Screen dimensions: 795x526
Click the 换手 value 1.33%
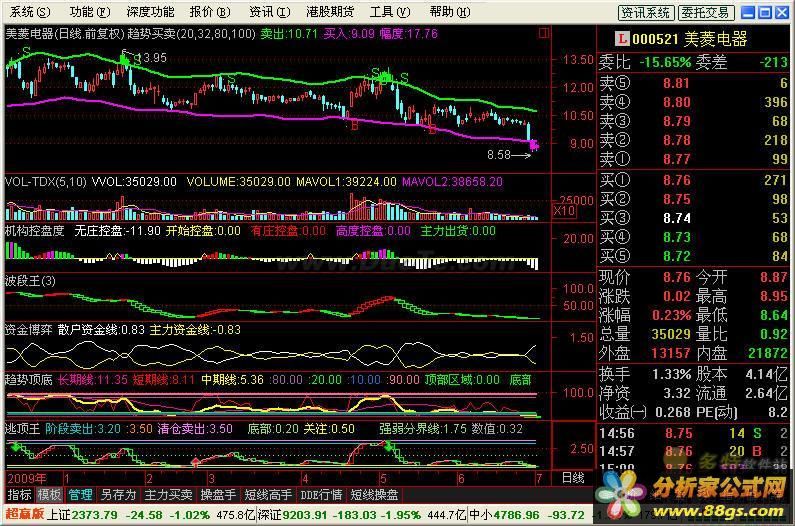tap(671, 374)
